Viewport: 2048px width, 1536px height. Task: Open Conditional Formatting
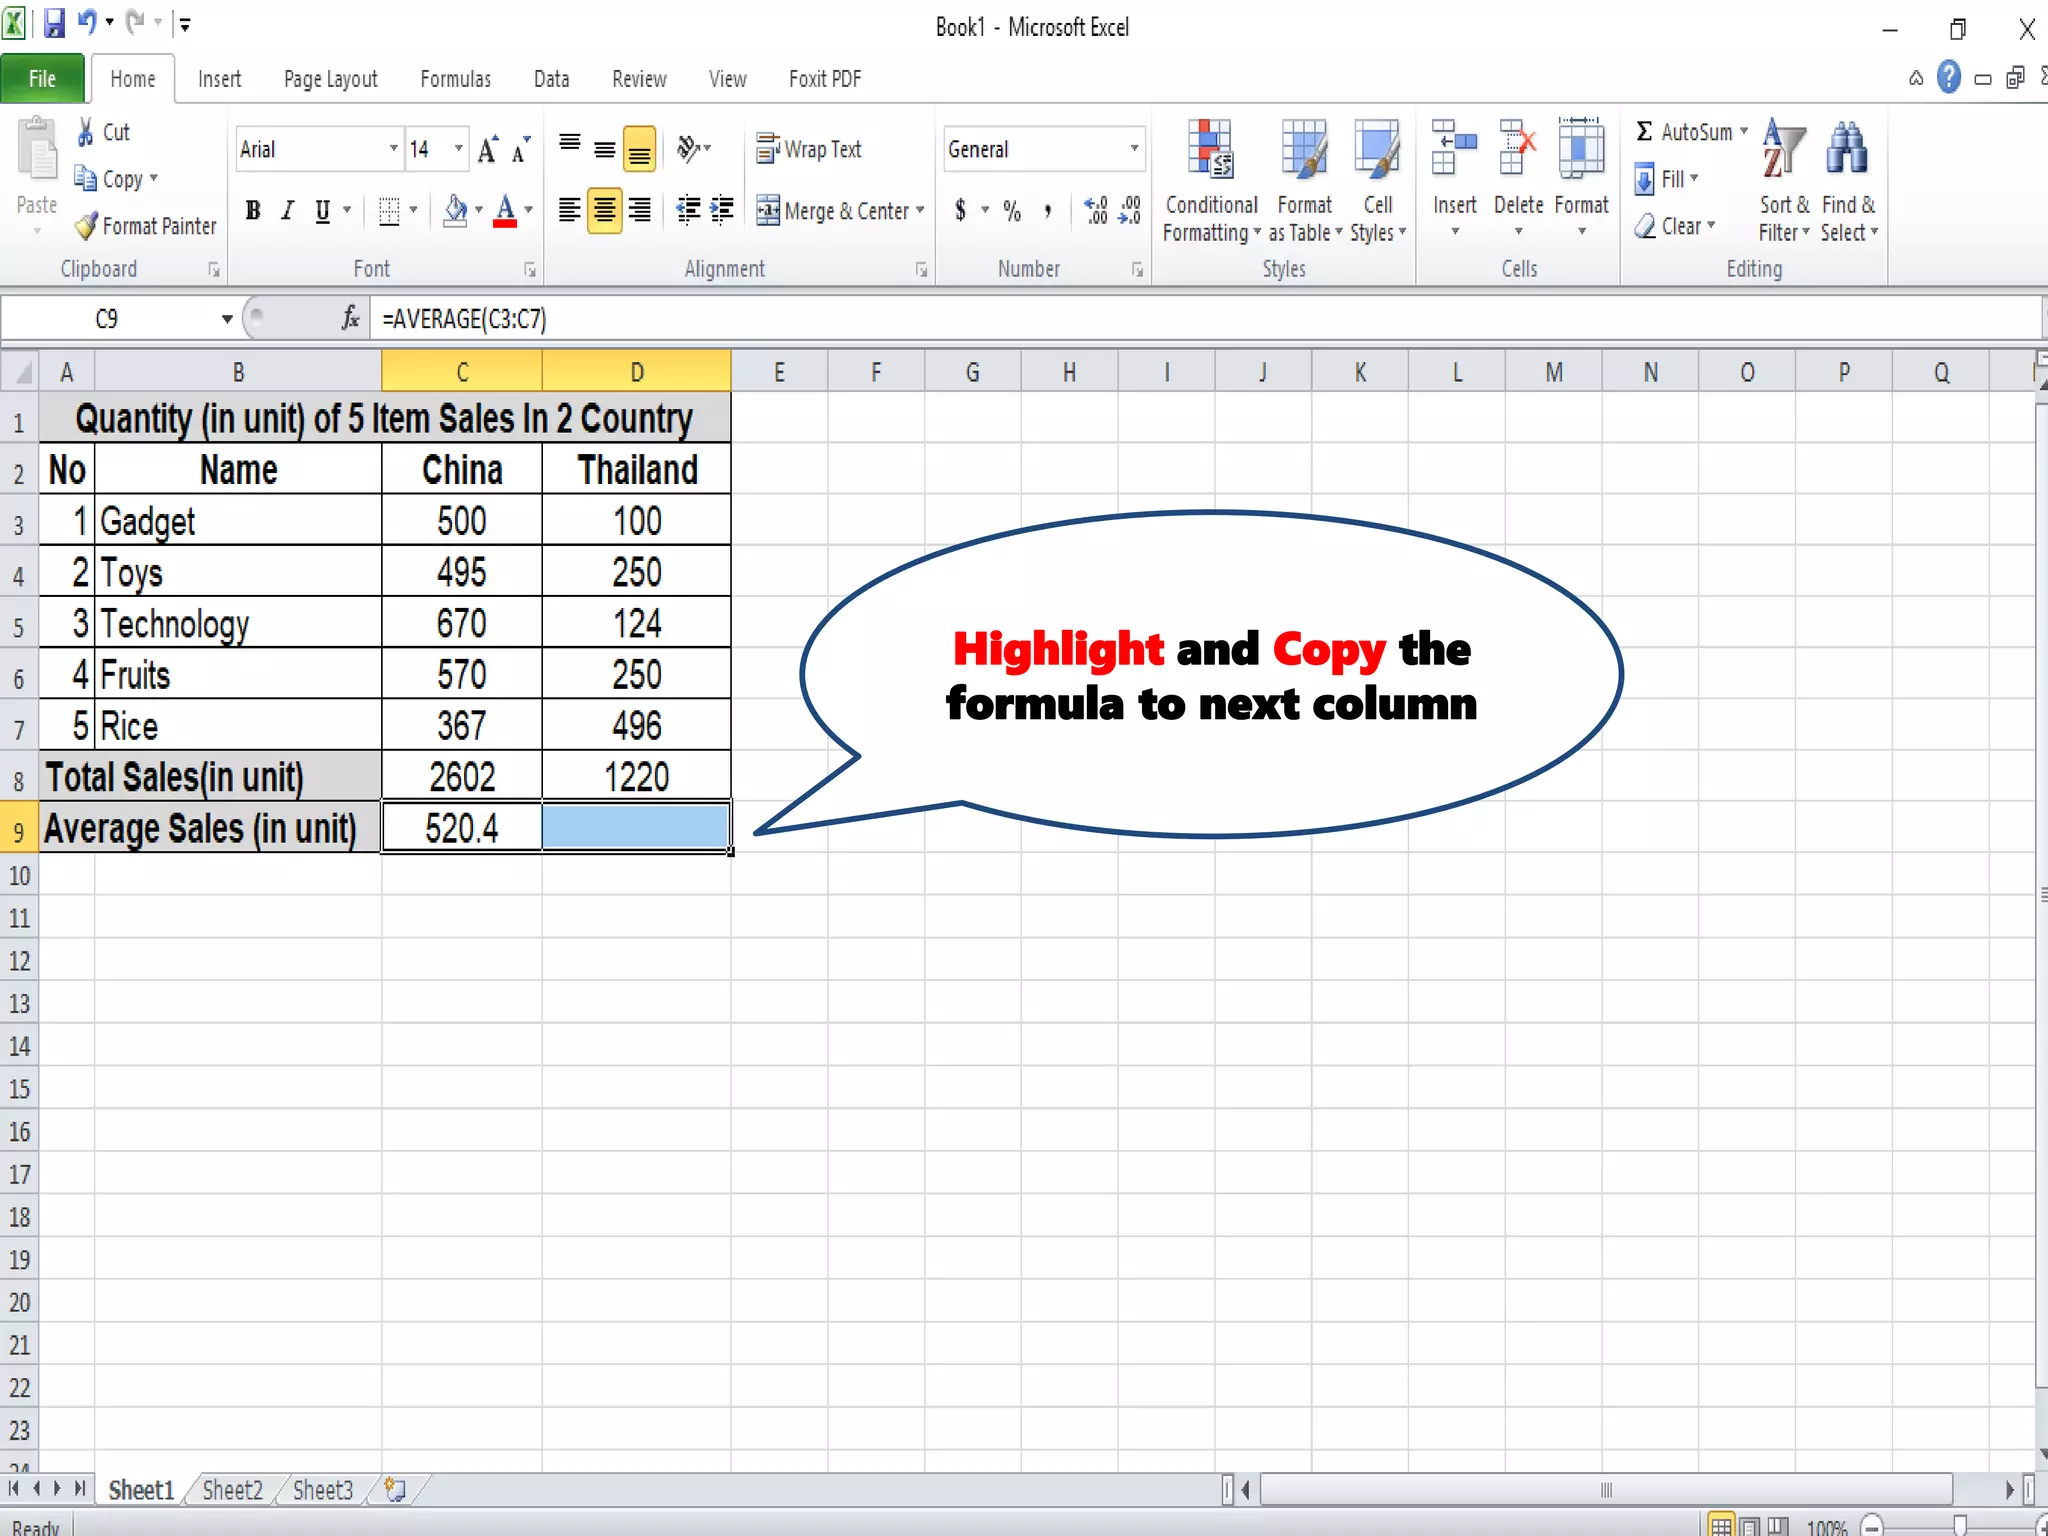pos(1211,180)
